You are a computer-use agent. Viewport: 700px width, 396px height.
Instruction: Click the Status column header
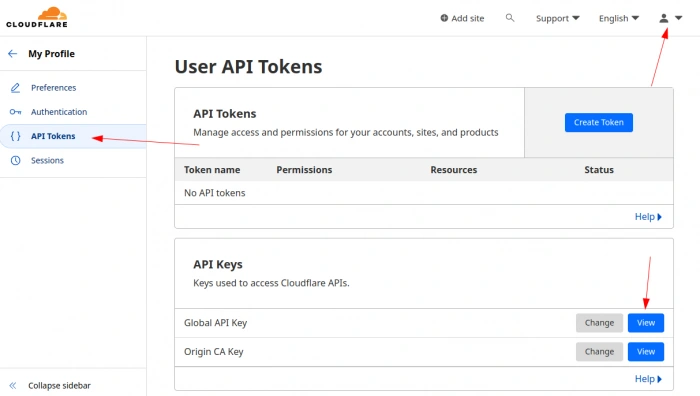[x=599, y=170]
